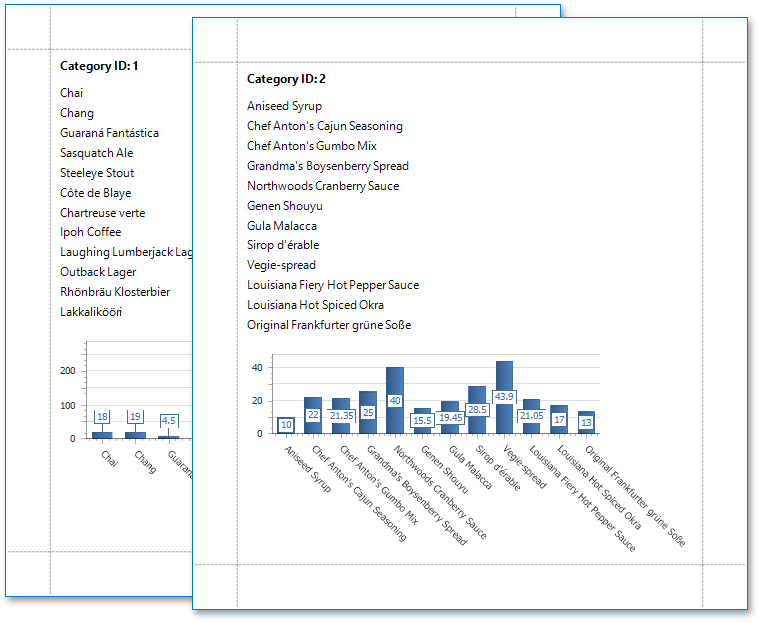Select Aniseed Syrup in the product list
The image size is (759, 622).
(x=284, y=106)
